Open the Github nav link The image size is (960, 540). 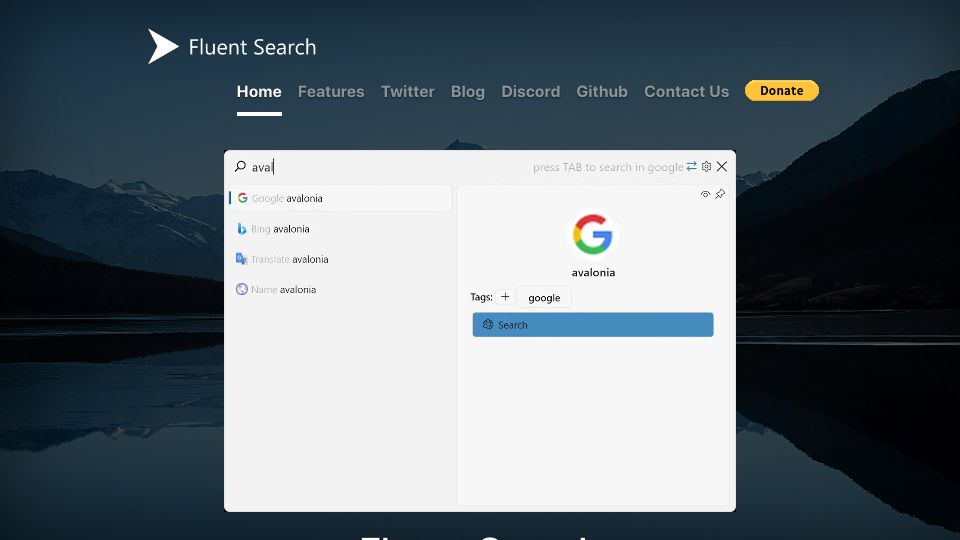coord(602,91)
